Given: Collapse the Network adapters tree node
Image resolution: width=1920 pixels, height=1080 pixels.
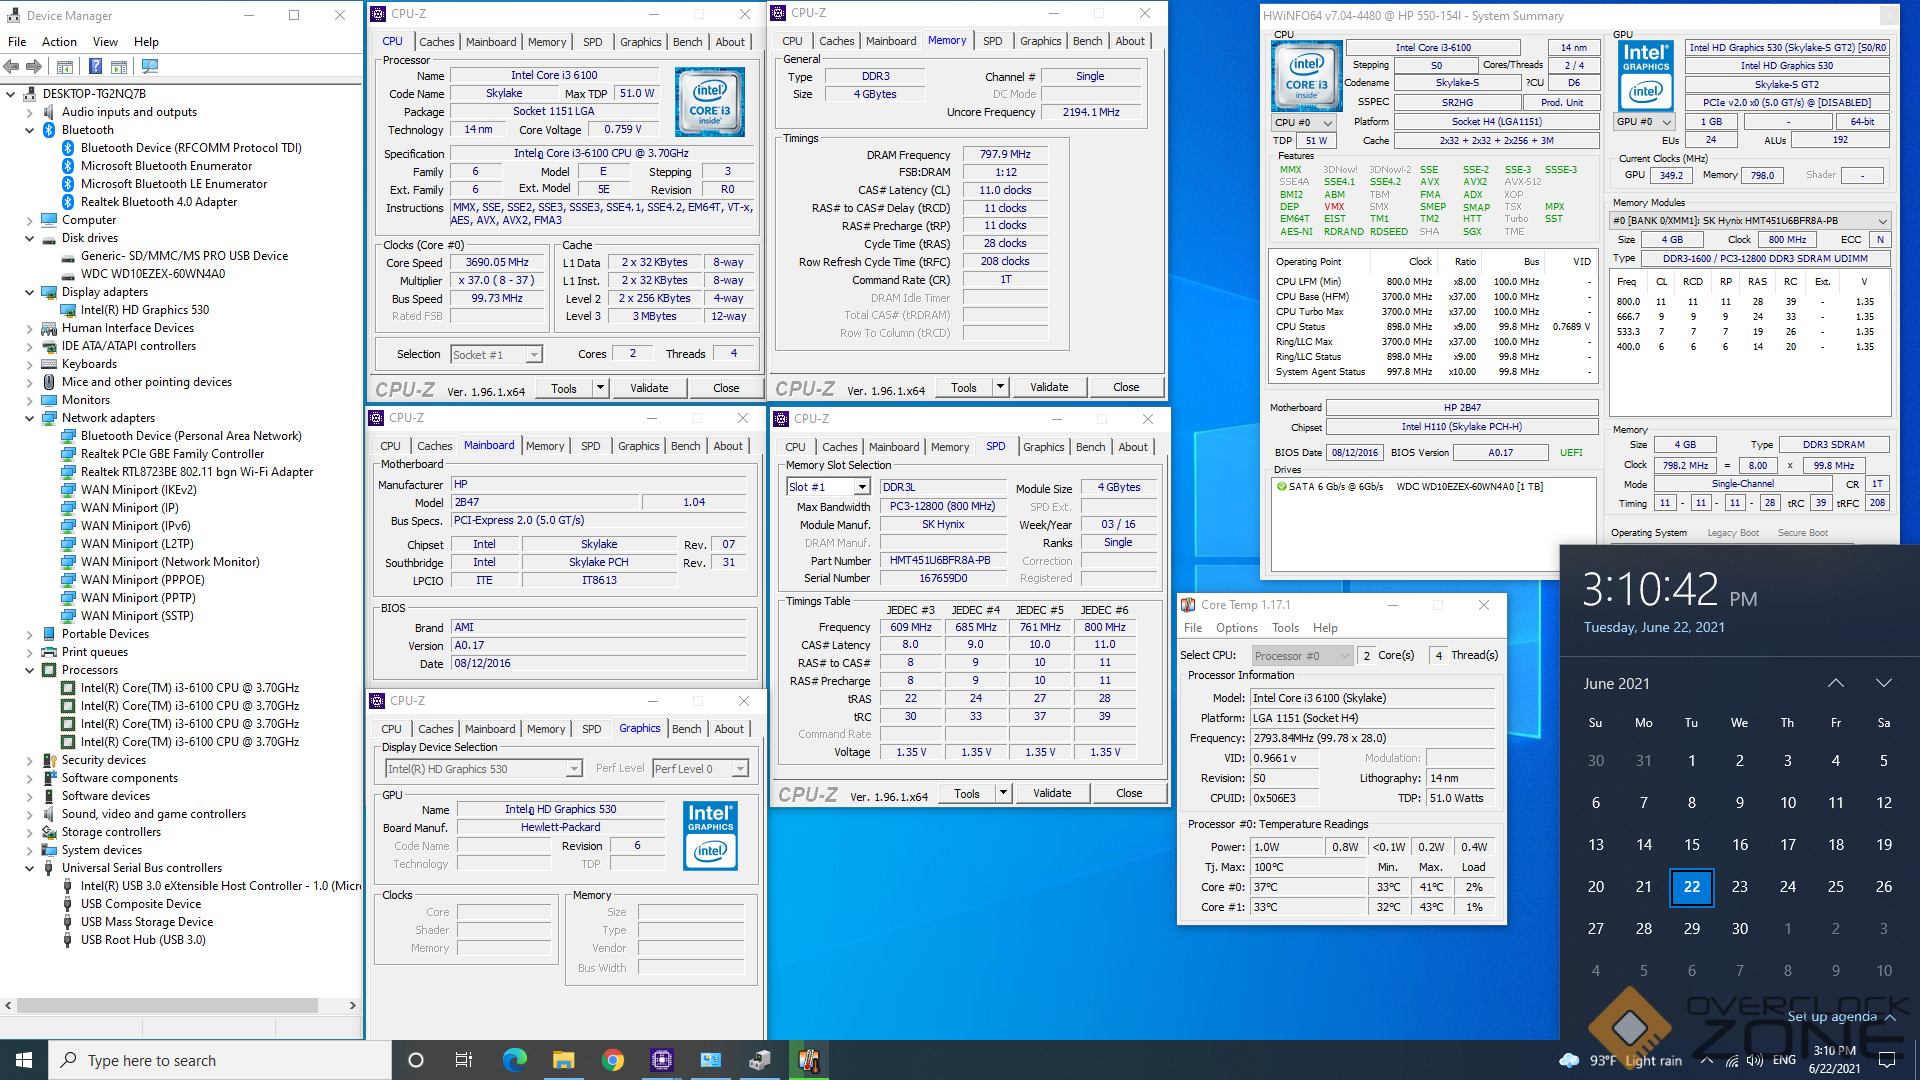Looking at the screenshot, I should tap(30, 418).
